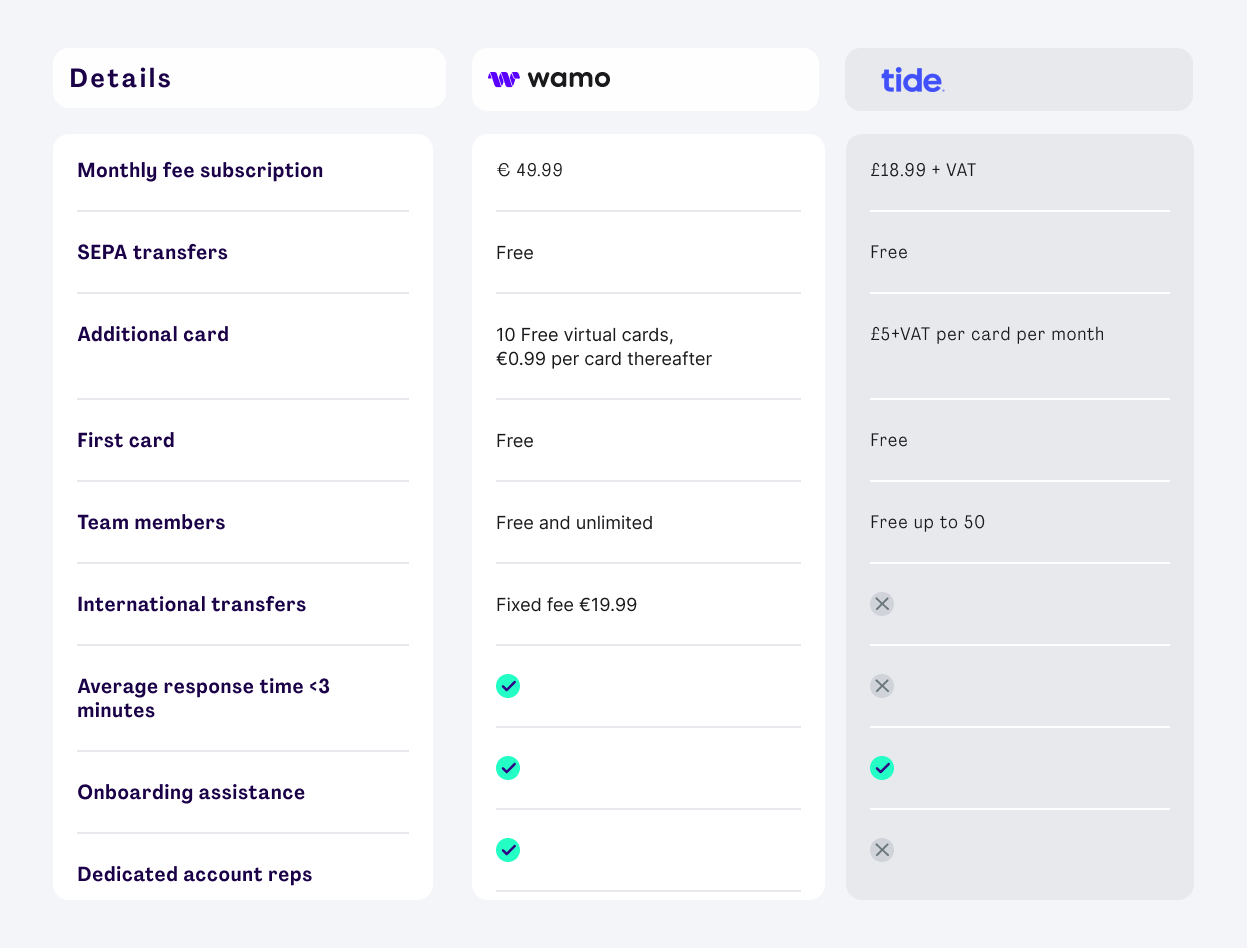Click tide's checkmark for Onboarding assistance
Viewport: 1247px width, 948px height.
[881, 768]
